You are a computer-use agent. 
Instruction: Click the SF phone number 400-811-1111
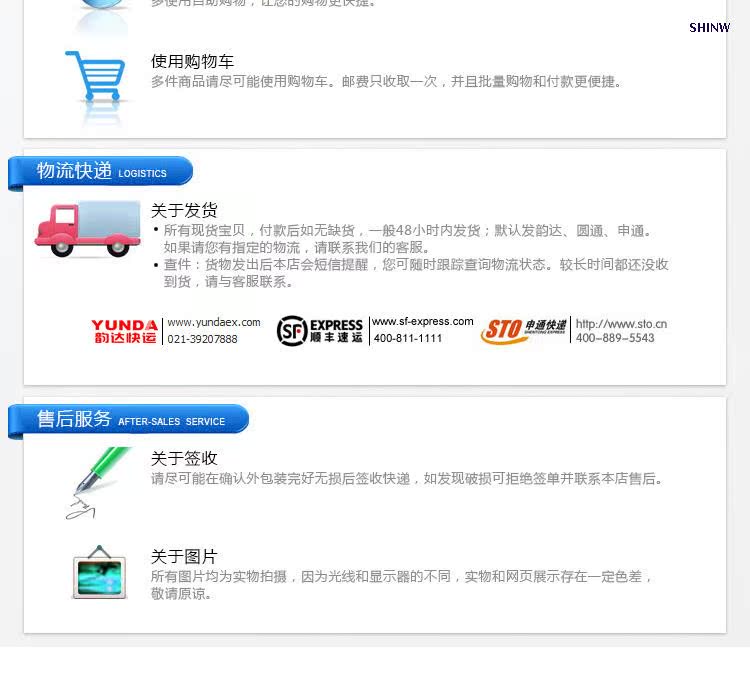(408, 338)
